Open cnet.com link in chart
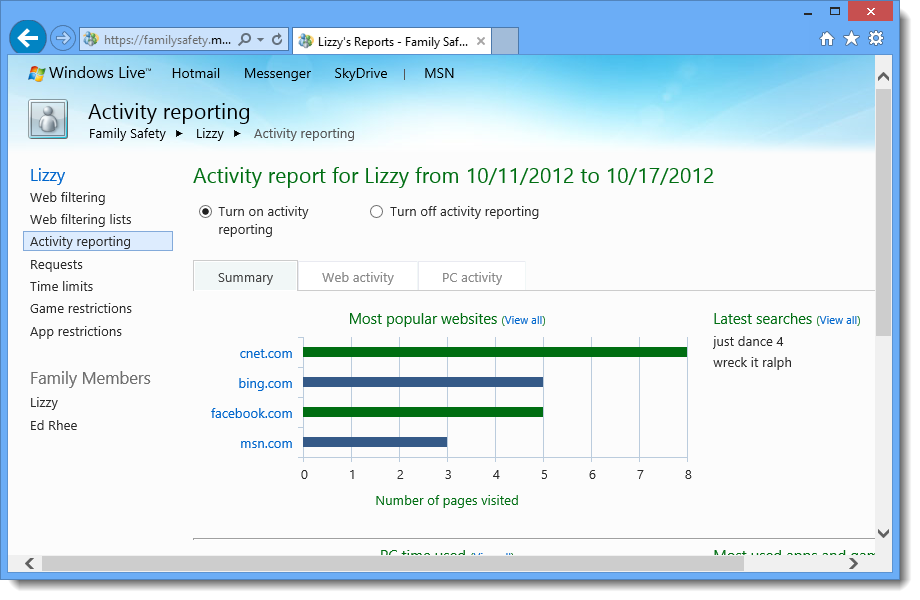 (x=266, y=354)
